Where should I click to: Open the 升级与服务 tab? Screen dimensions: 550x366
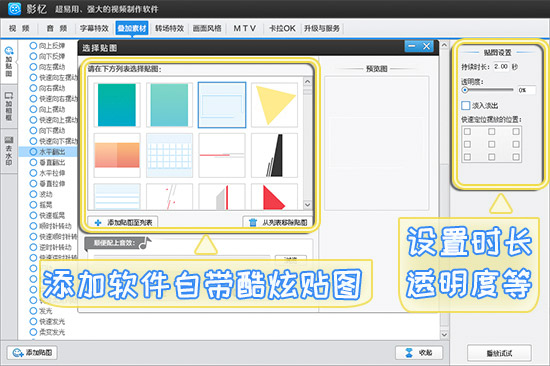(x=322, y=28)
